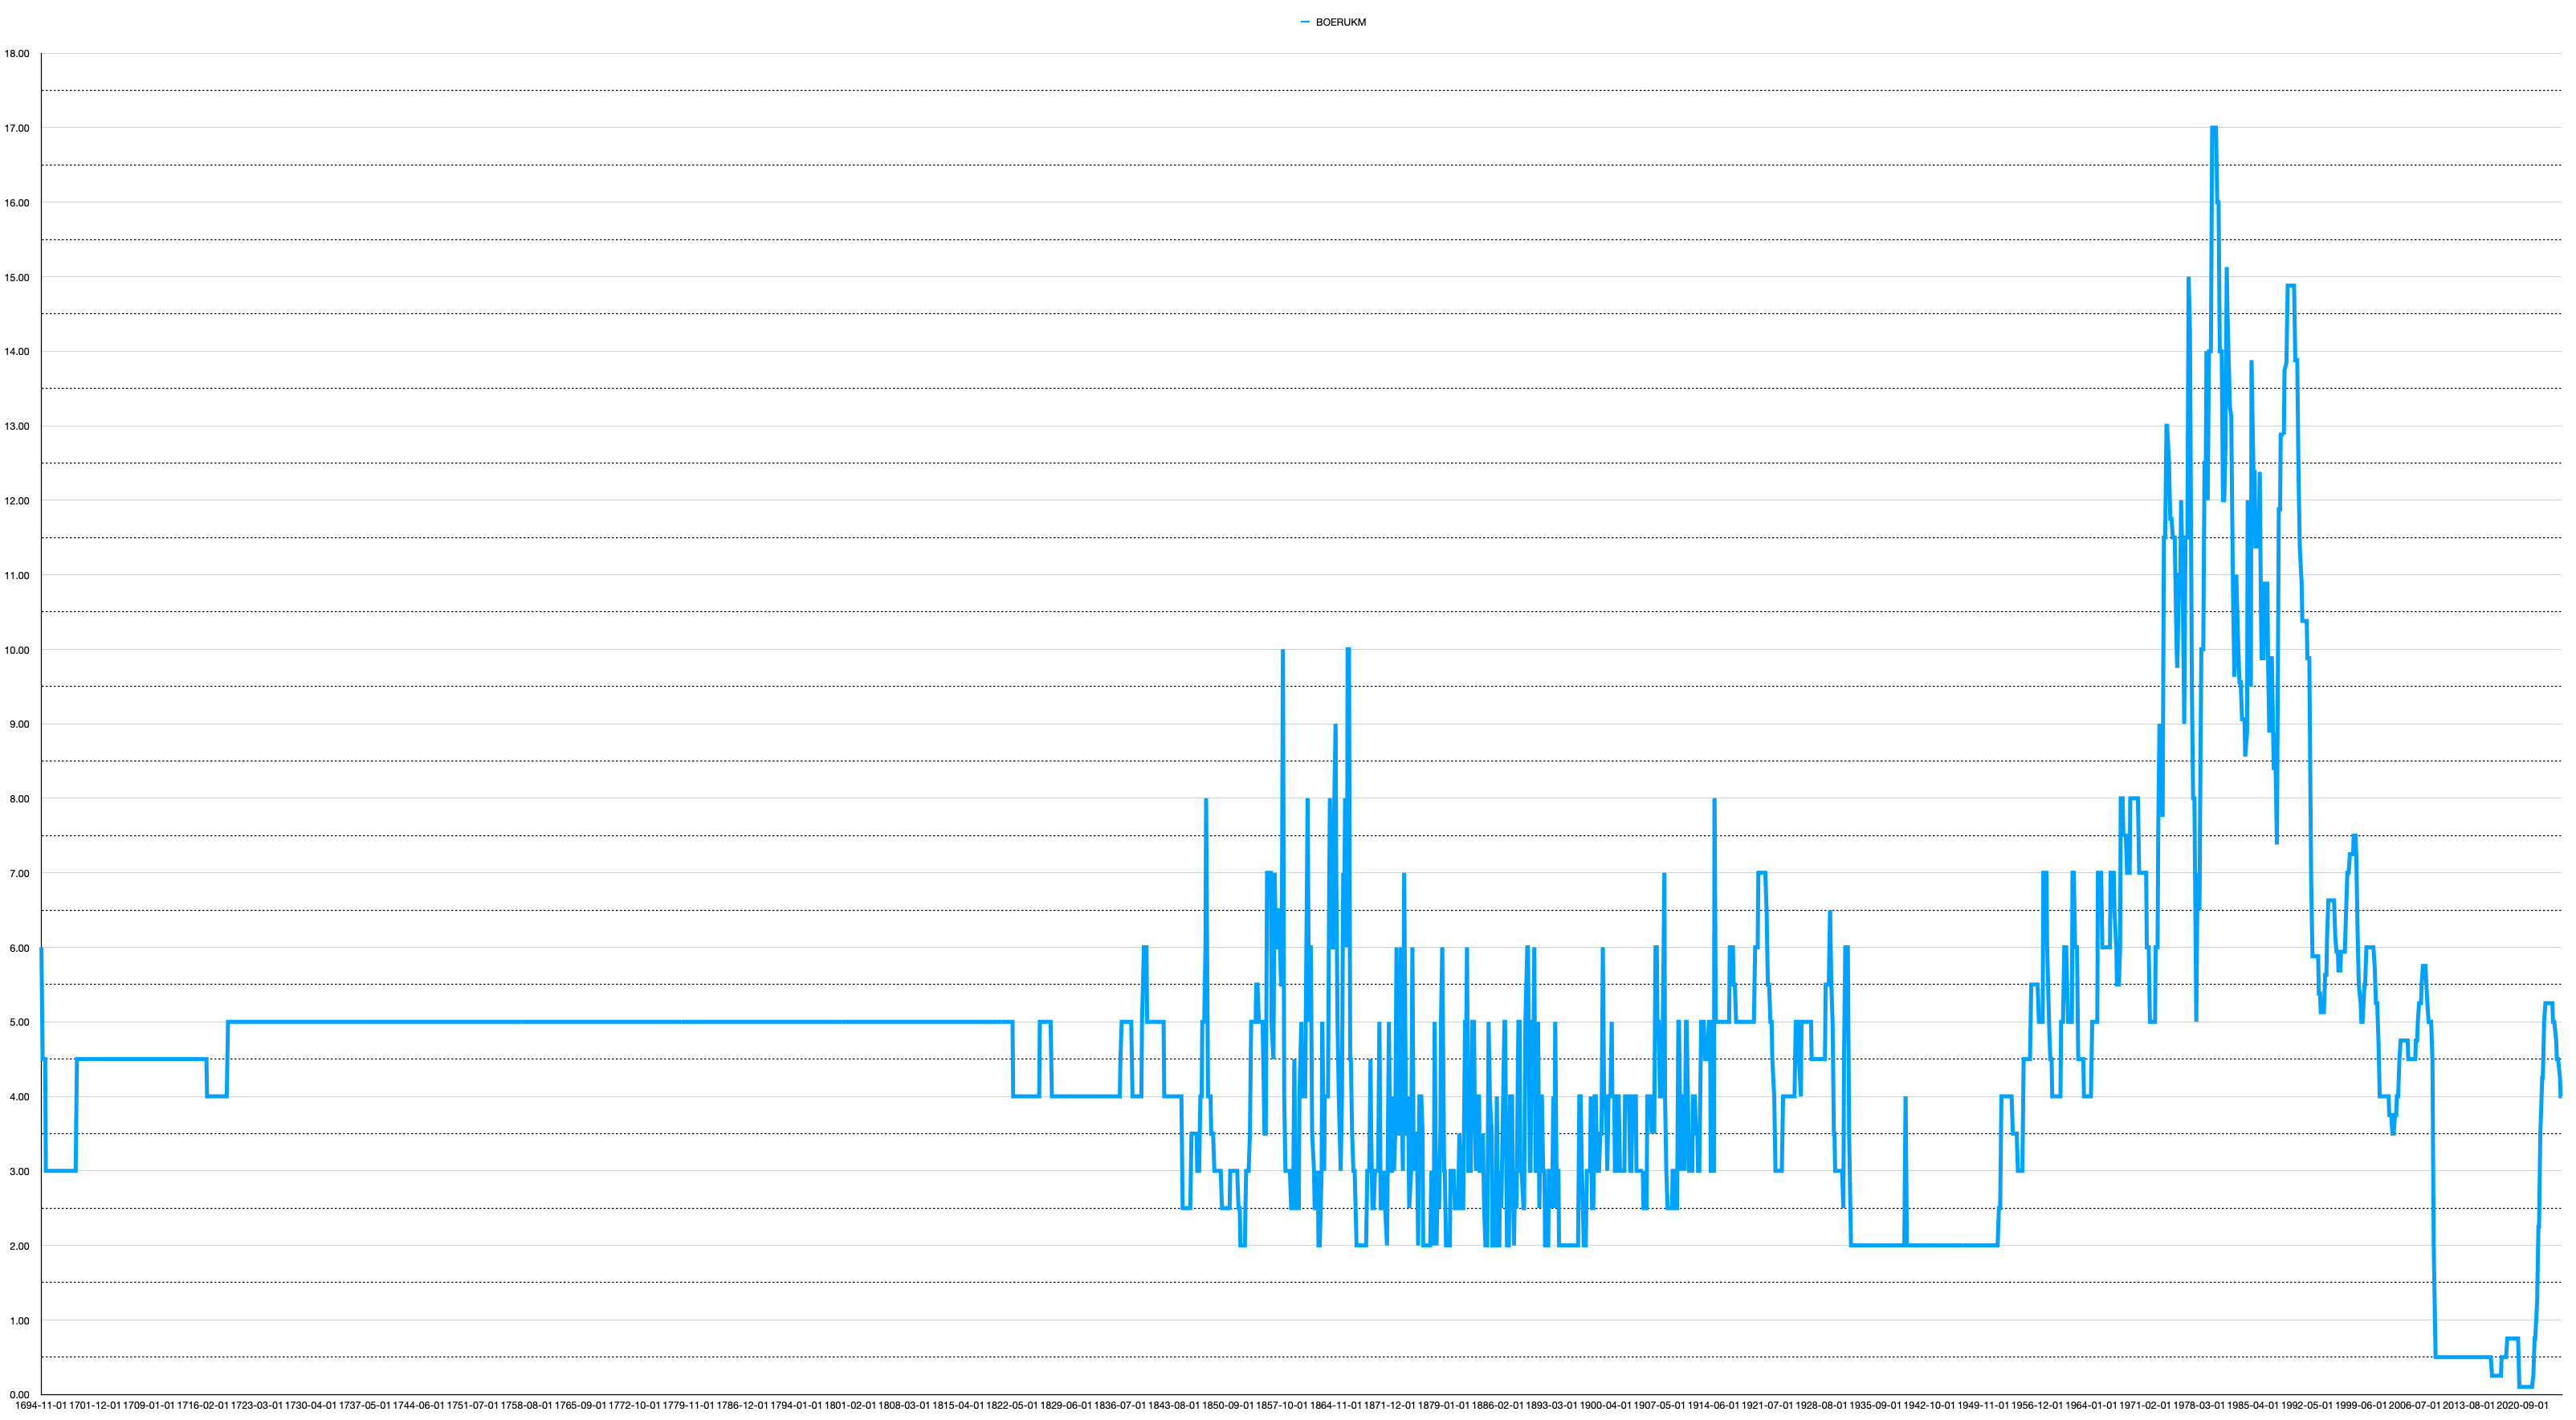Click the blue BOERUKM legend color marker
This screenshot has width=2576, height=1420.
pyautogui.click(x=1305, y=22)
